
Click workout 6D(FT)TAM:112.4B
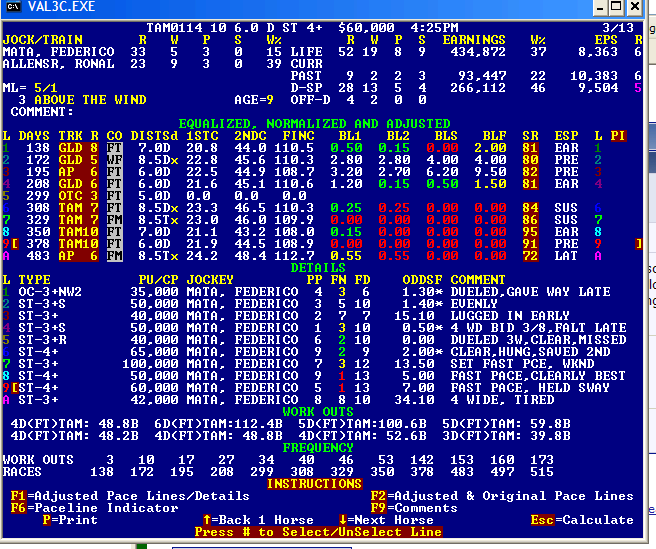point(218,424)
